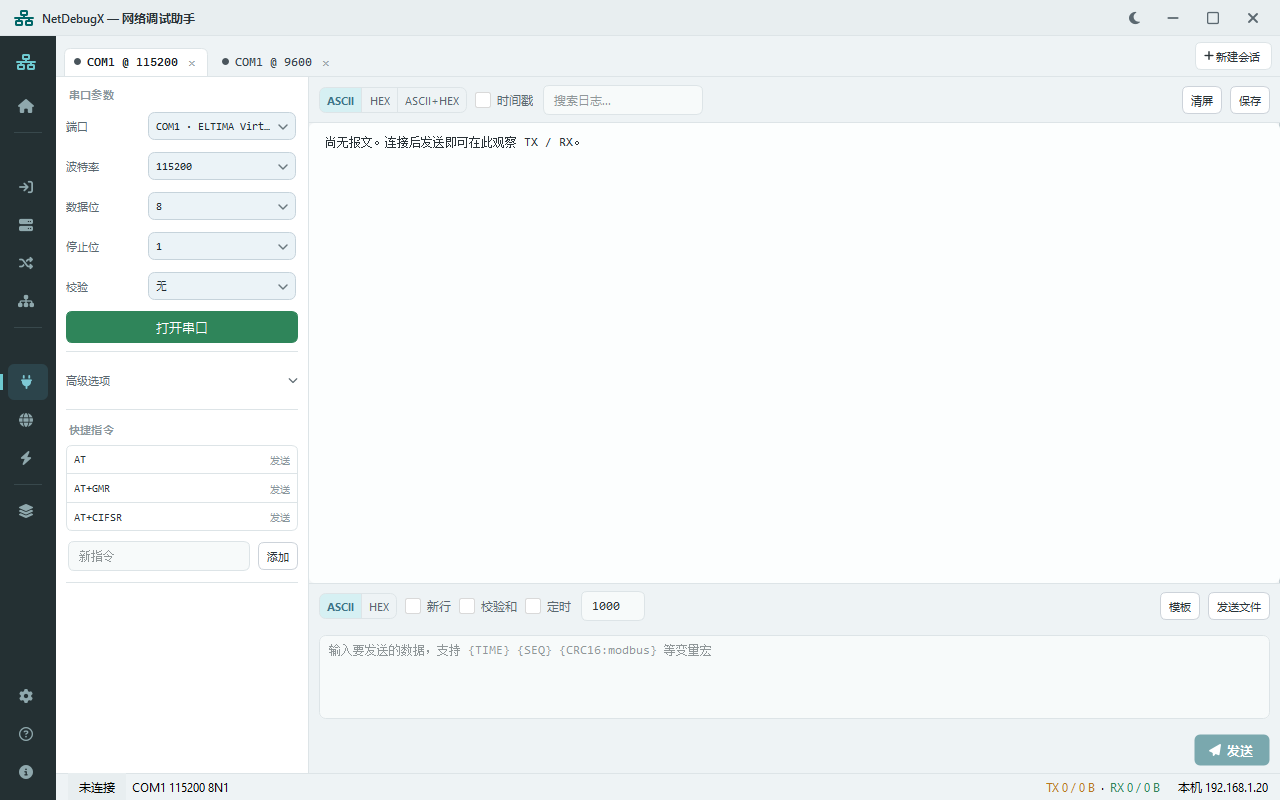Screen dimensions: 1280x800
Task: Click the 本机 192.168.1.20 status text
Action: click(1223, 787)
